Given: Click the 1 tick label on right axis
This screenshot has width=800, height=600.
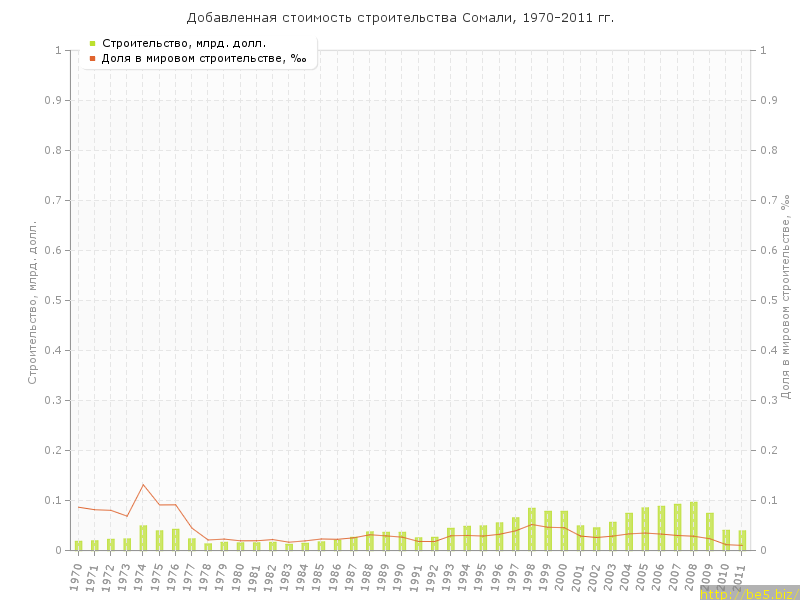Looking at the screenshot, I should [x=763, y=50].
